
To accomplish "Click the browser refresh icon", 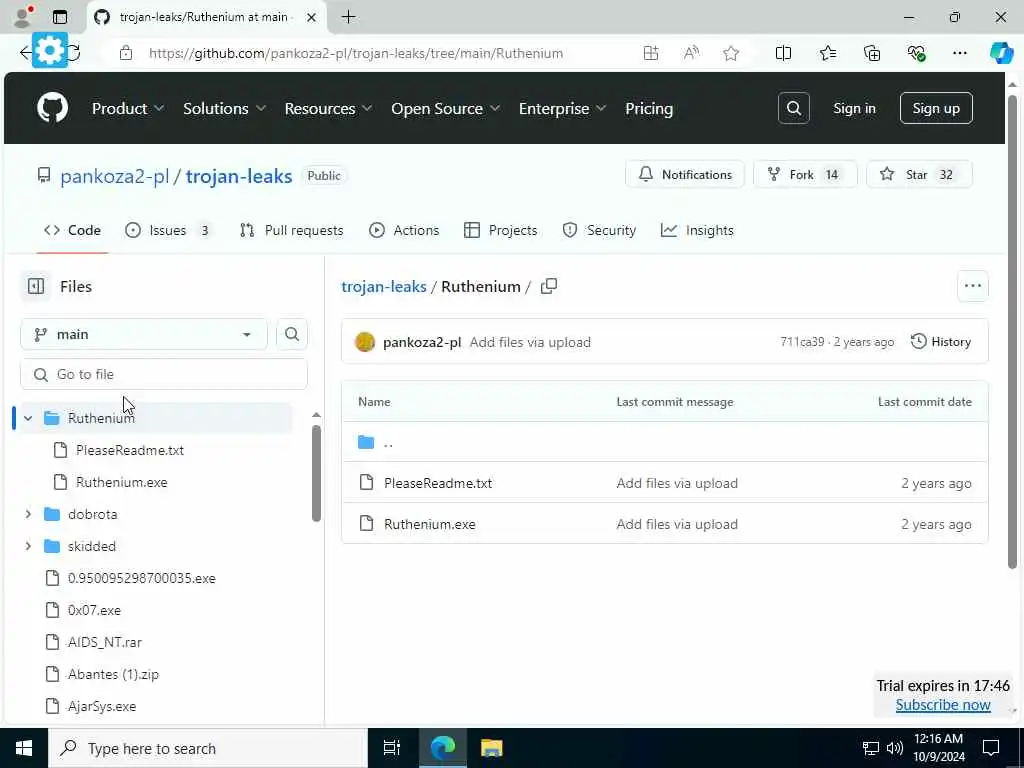I will click(x=73, y=53).
